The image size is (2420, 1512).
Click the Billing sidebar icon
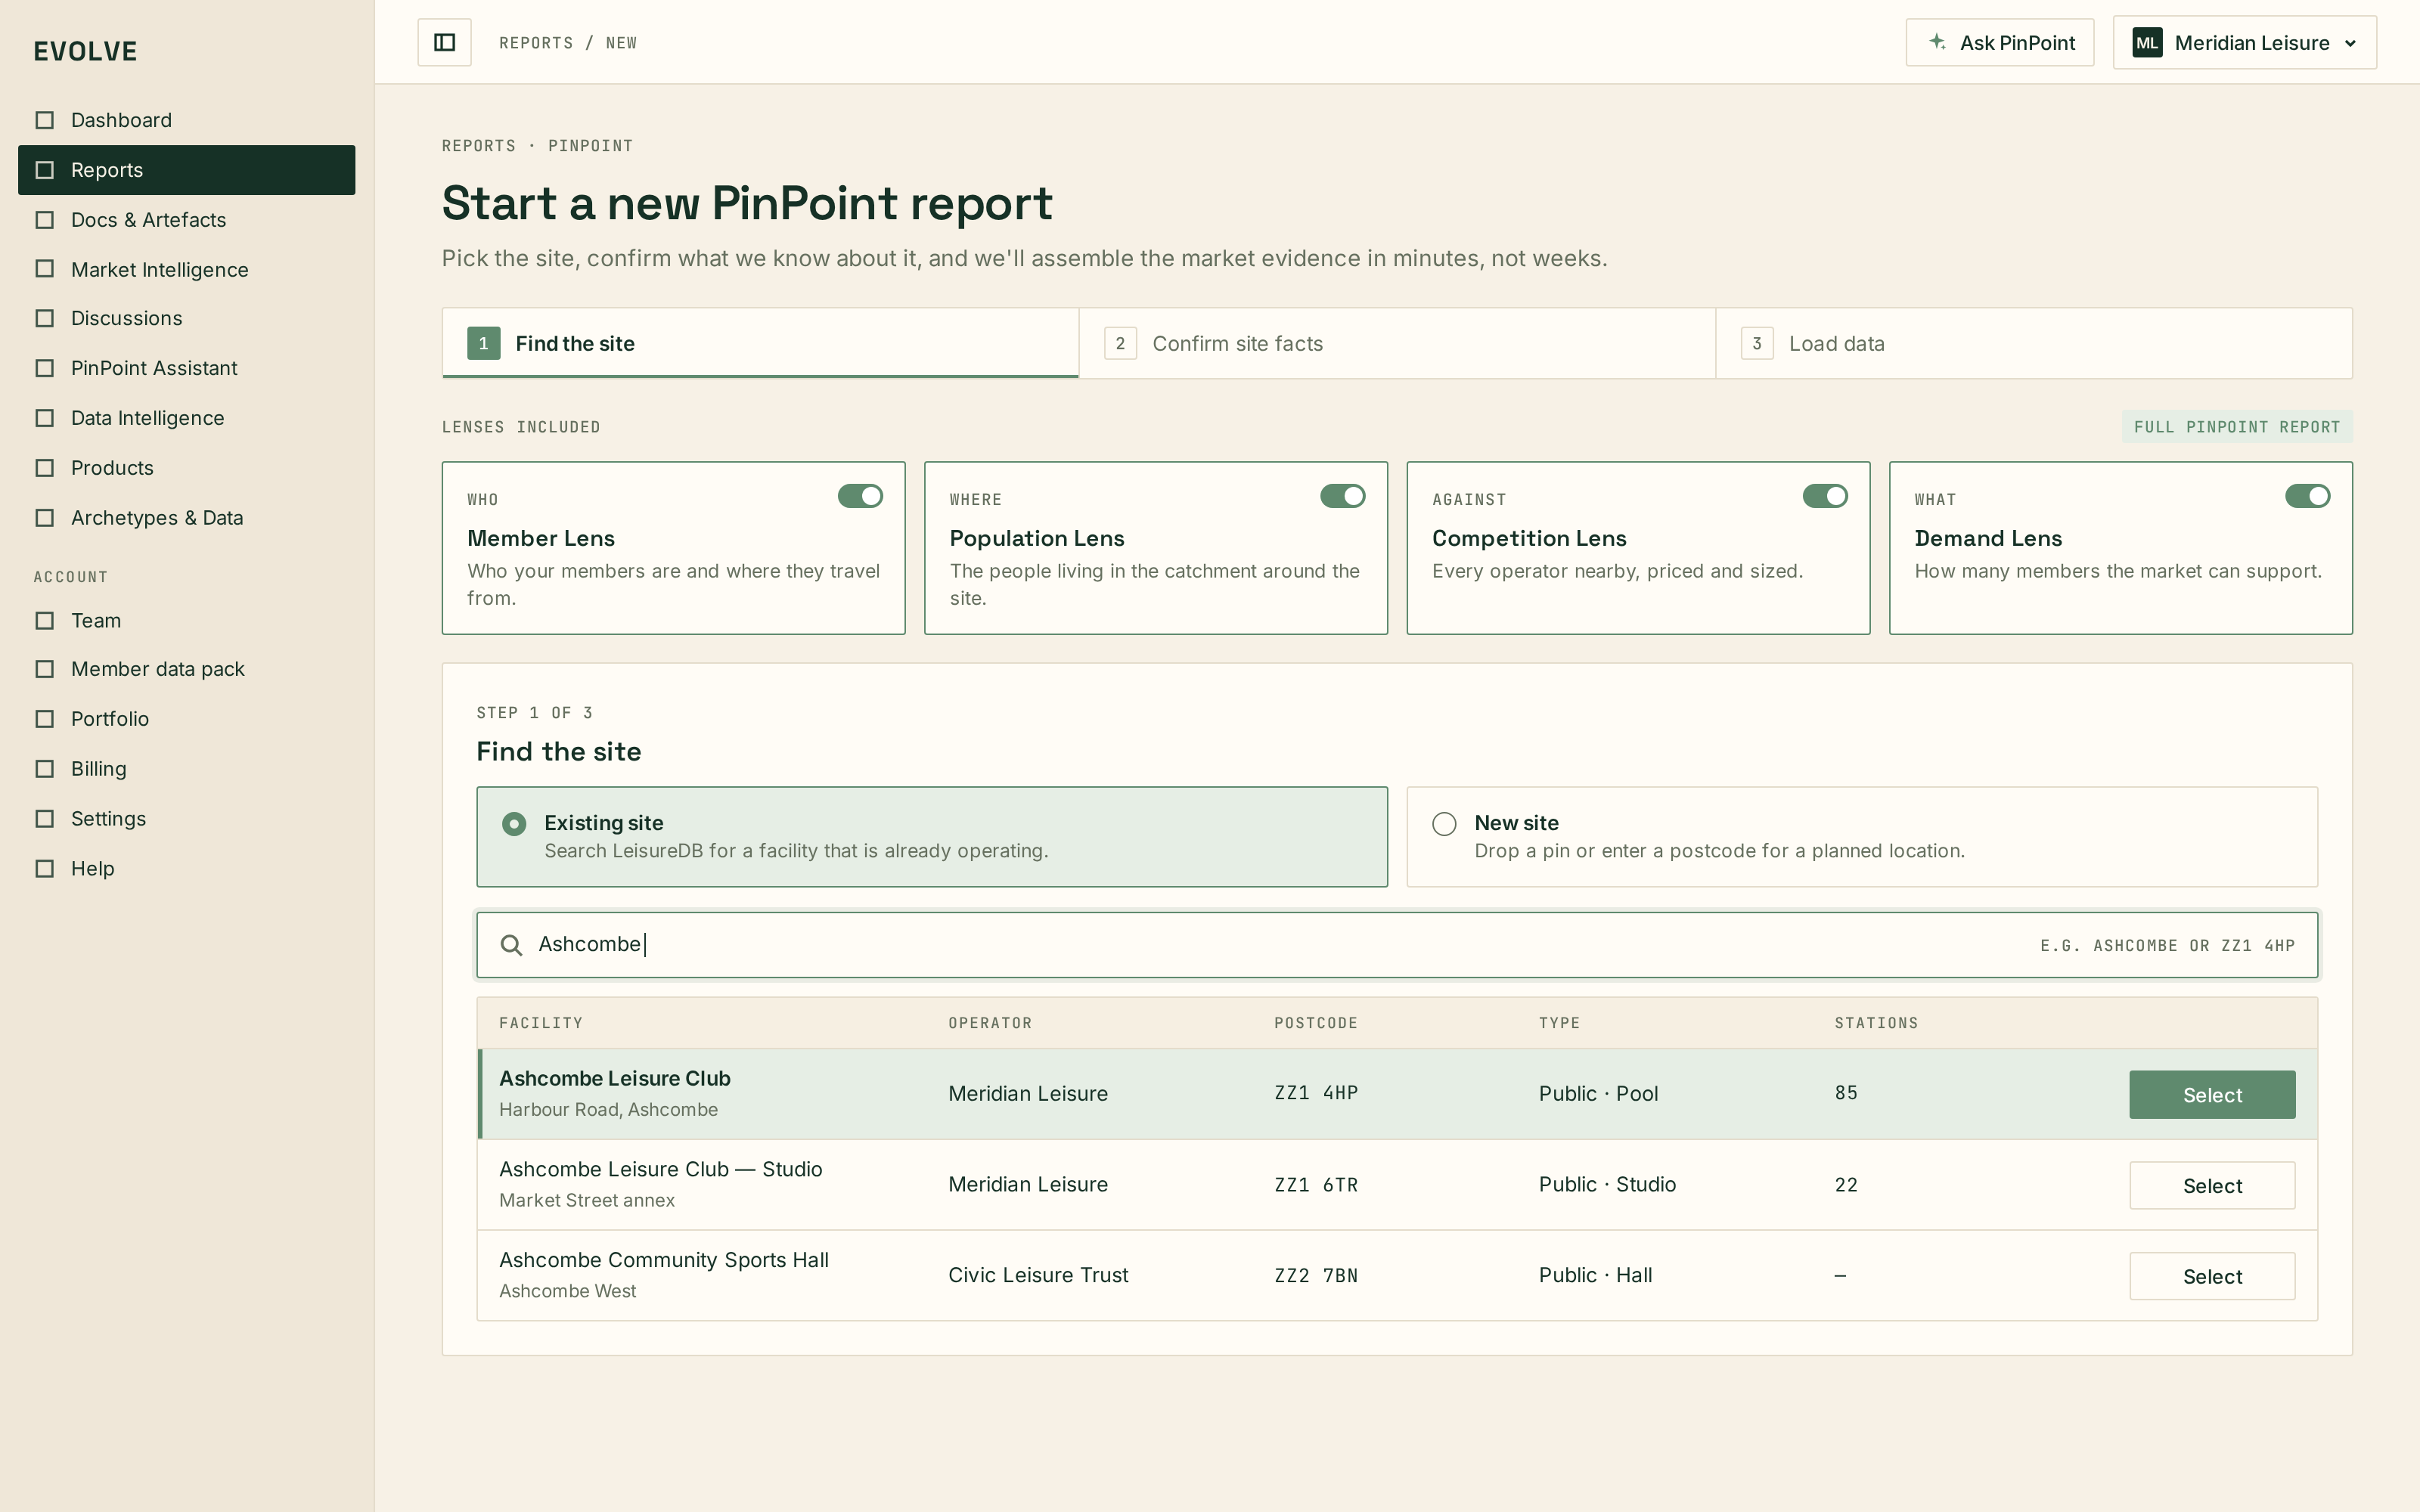(x=44, y=769)
